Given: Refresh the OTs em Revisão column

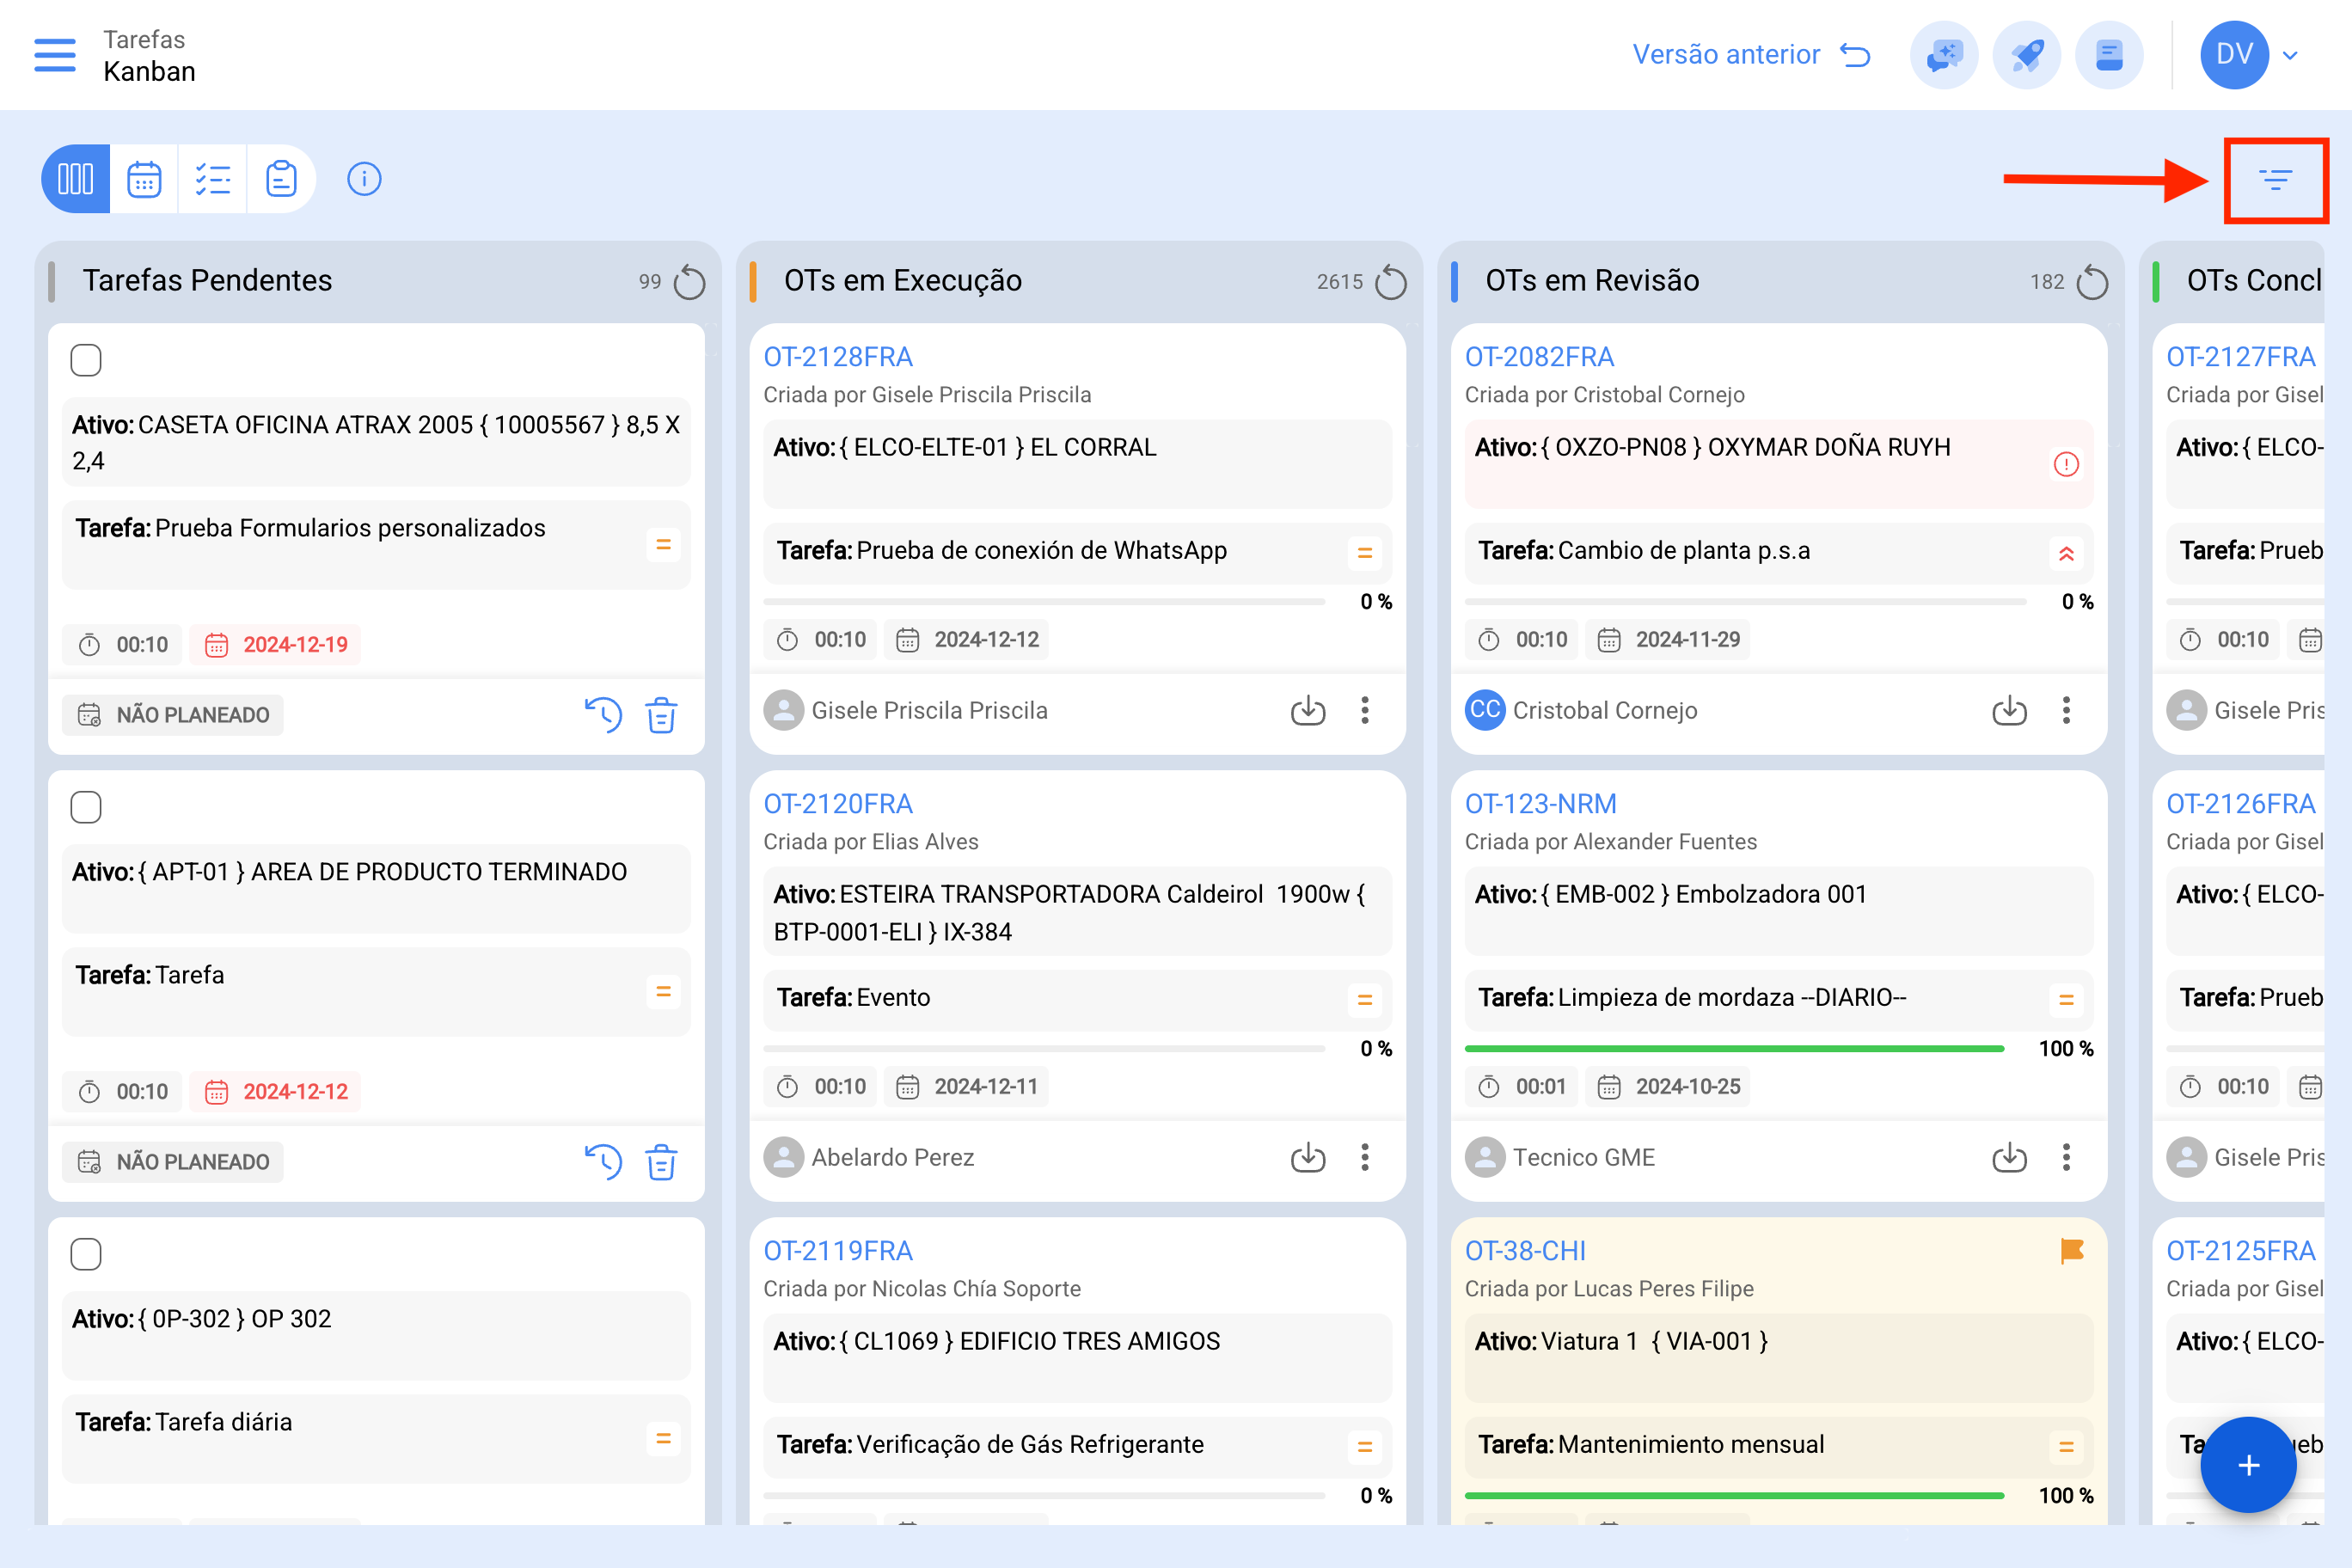Looking at the screenshot, I should point(2092,282).
